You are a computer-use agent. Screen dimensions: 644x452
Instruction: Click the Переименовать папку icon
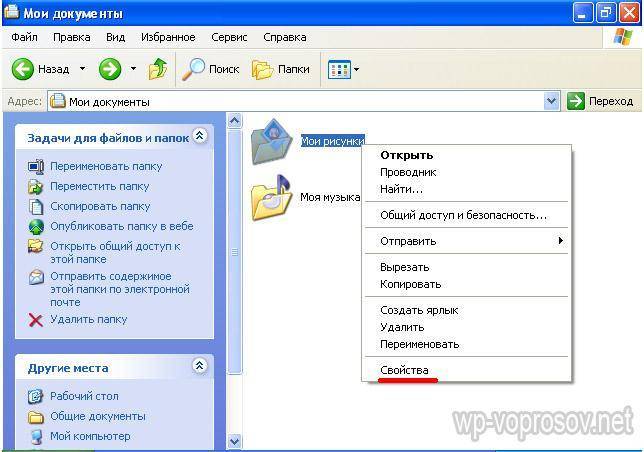[x=36, y=166]
